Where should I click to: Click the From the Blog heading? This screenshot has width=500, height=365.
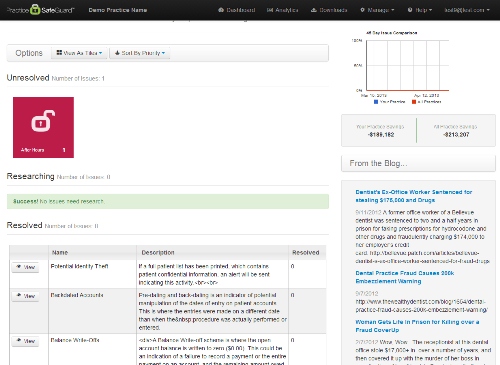tap(378, 163)
